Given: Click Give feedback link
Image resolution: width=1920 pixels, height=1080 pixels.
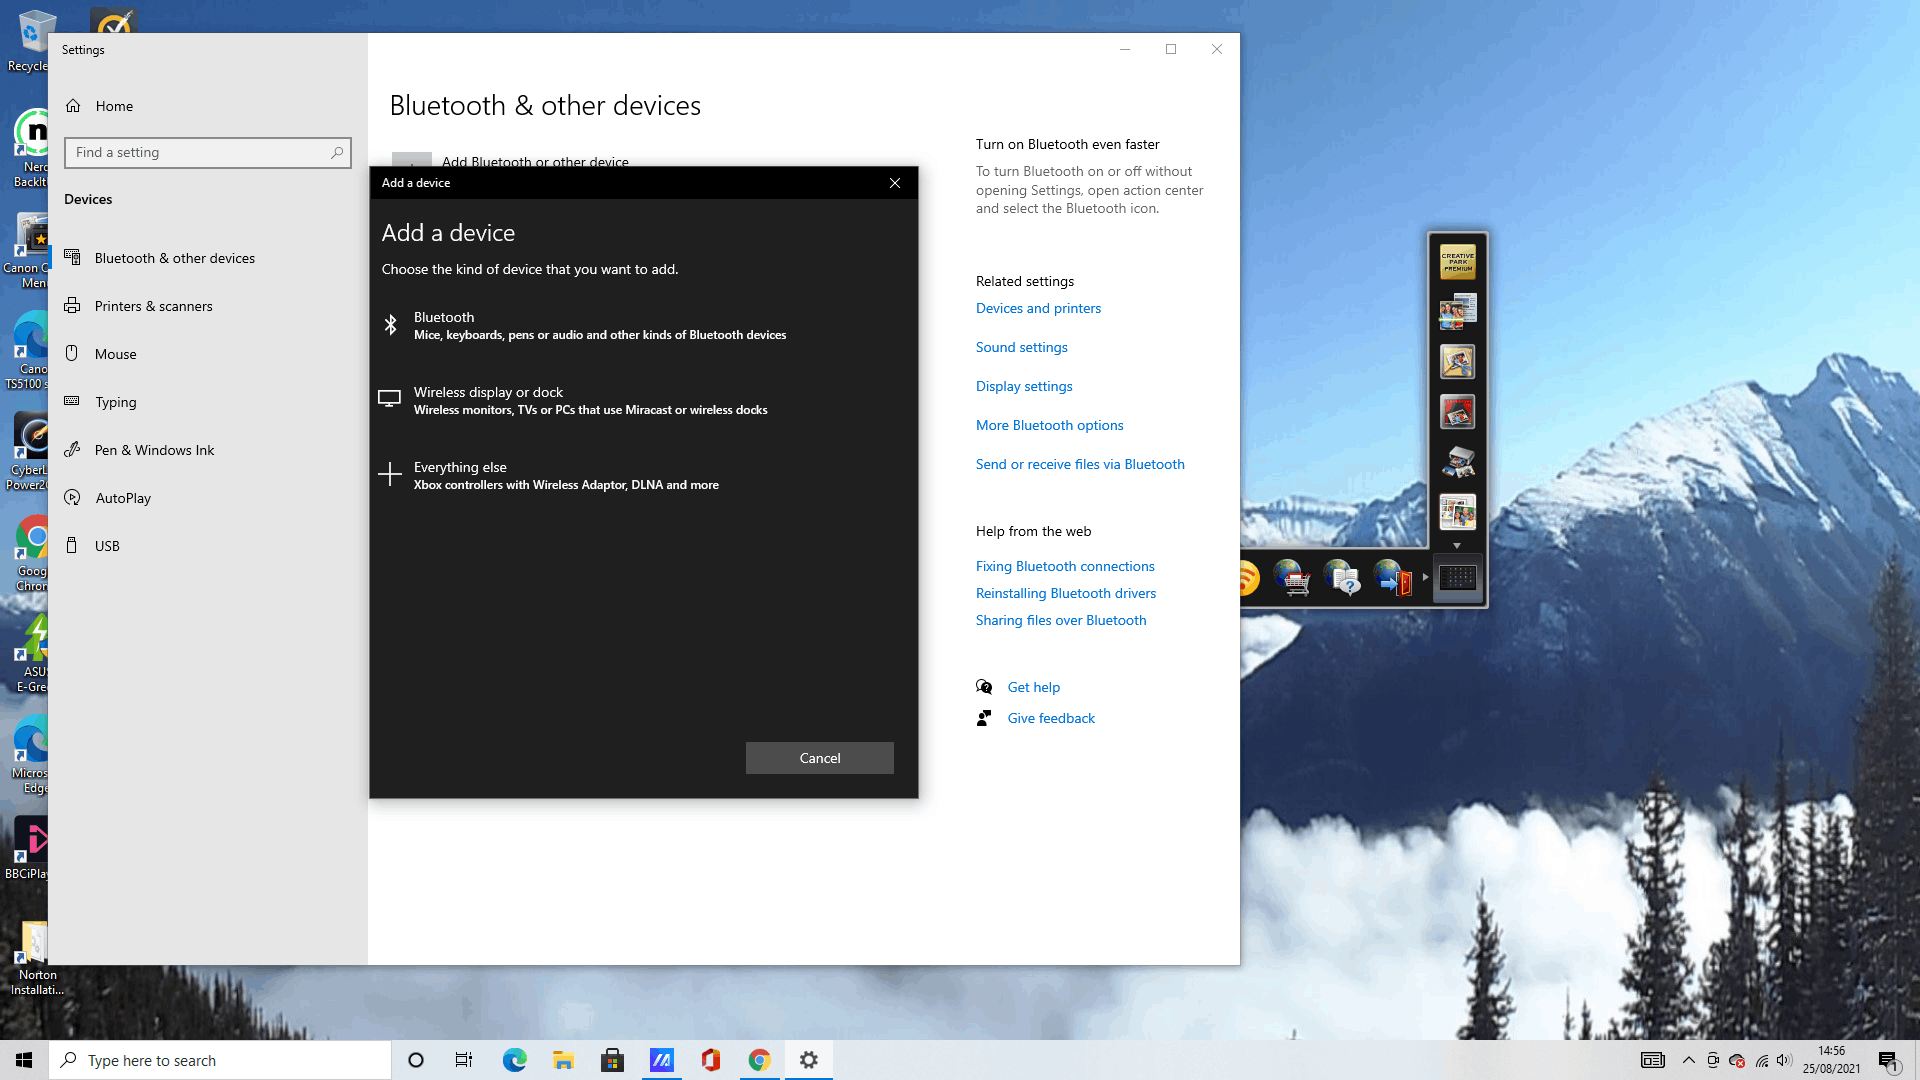Looking at the screenshot, I should pos(1051,718).
